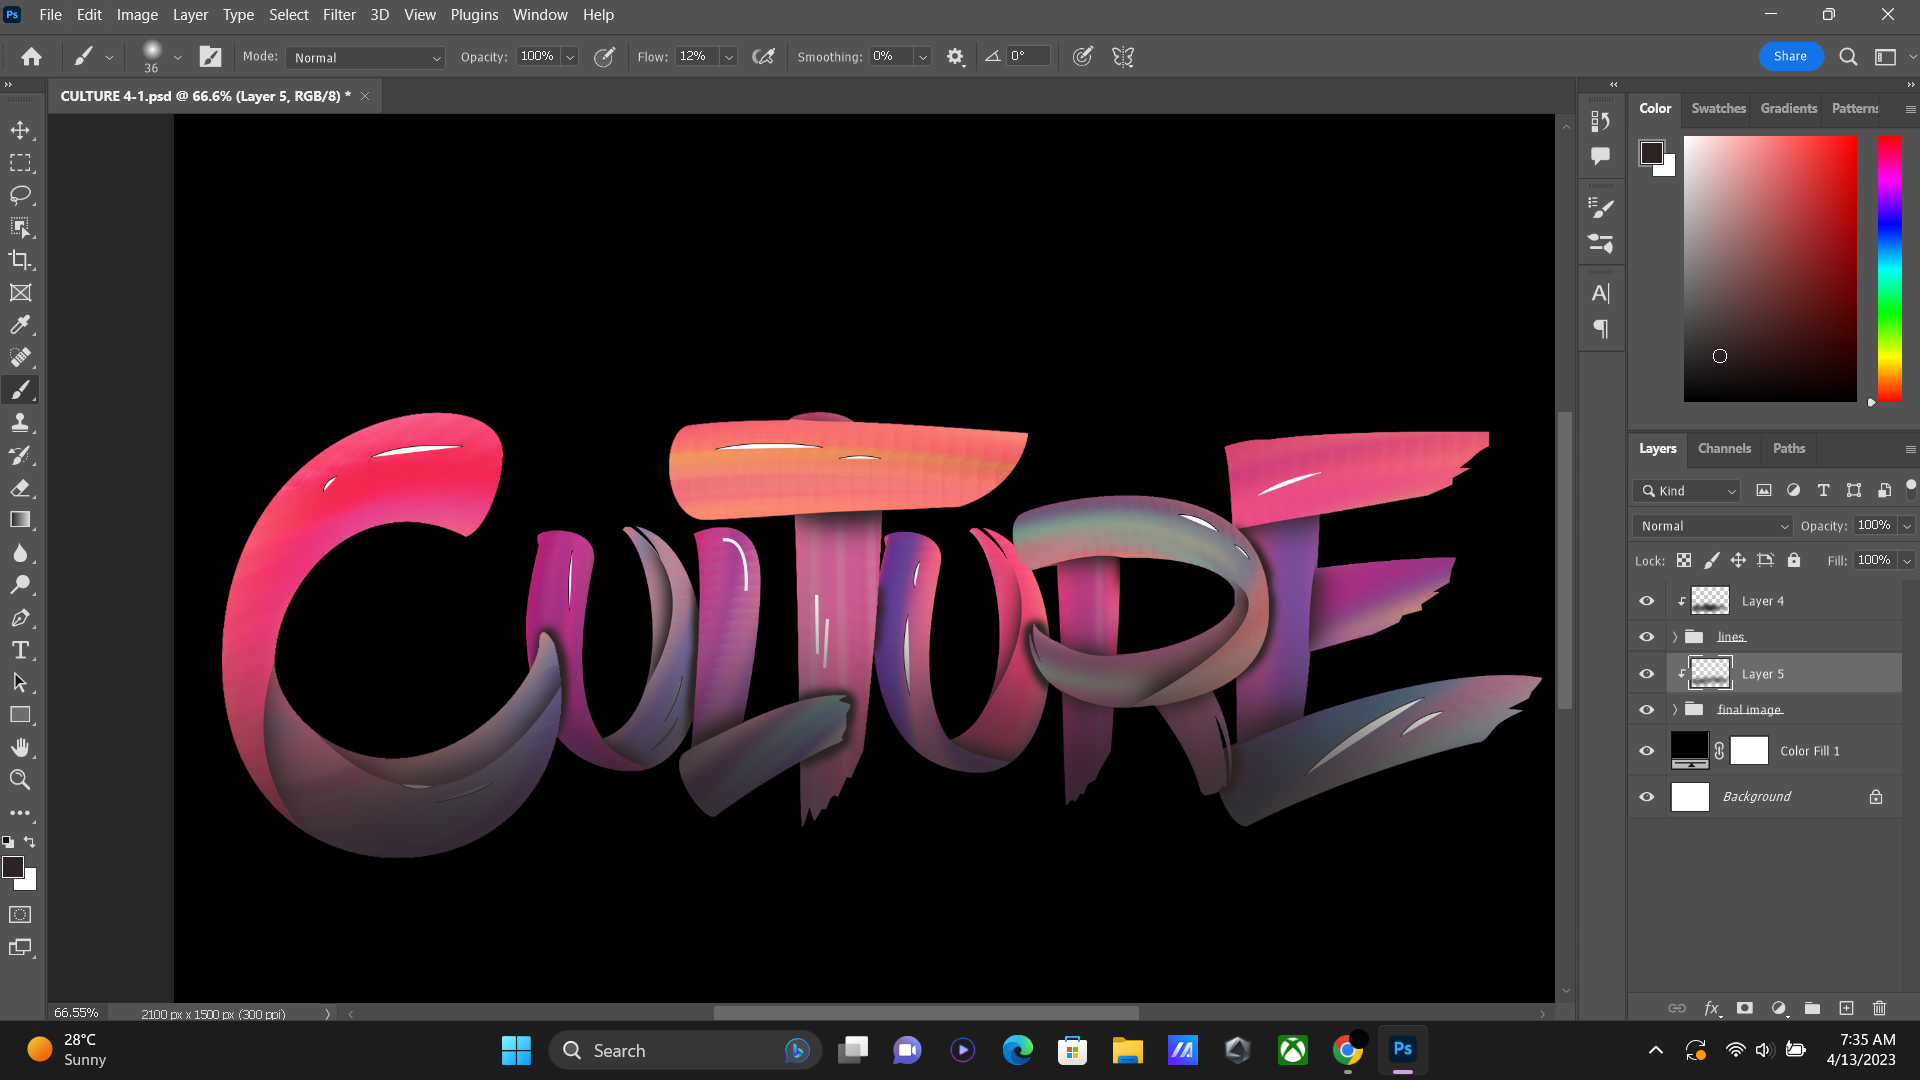The height and width of the screenshot is (1080, 1920).
Task: Click the hue spectrum slider
Action: (1889, 268)
